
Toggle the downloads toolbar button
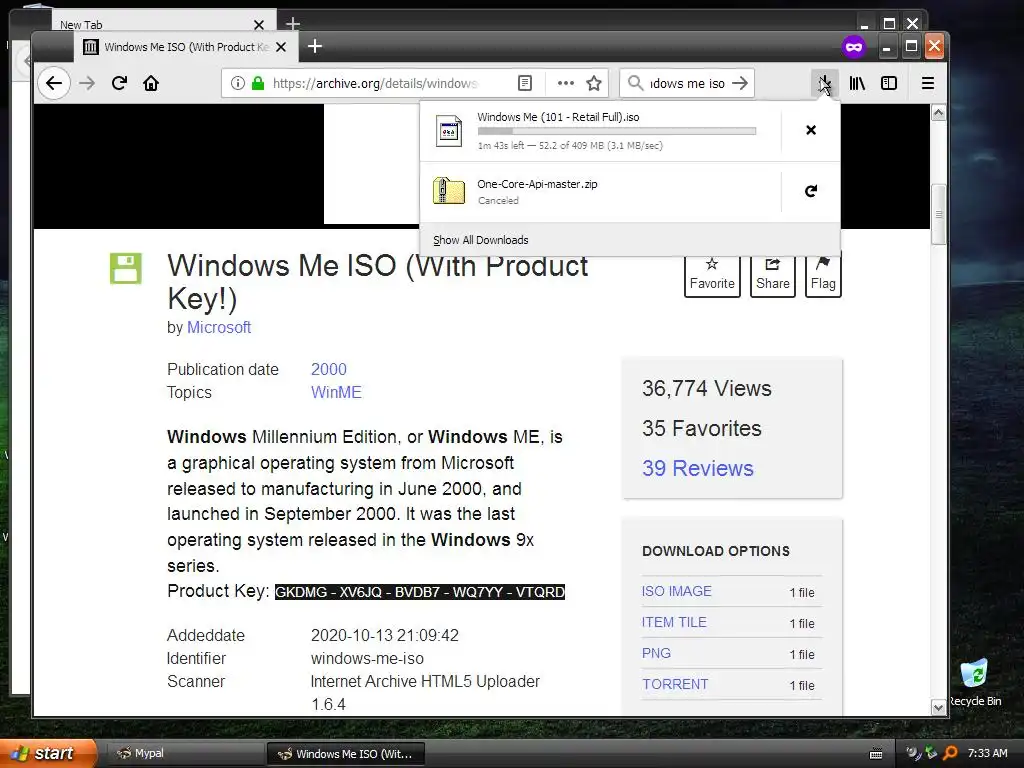coord(825,83)
